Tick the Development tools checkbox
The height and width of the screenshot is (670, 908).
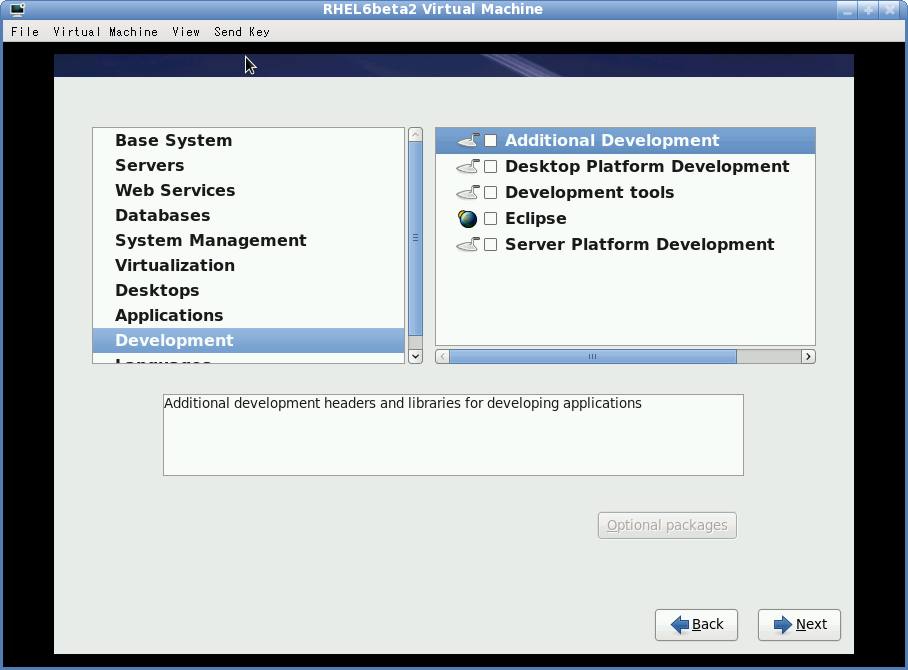tap(490, 193)
